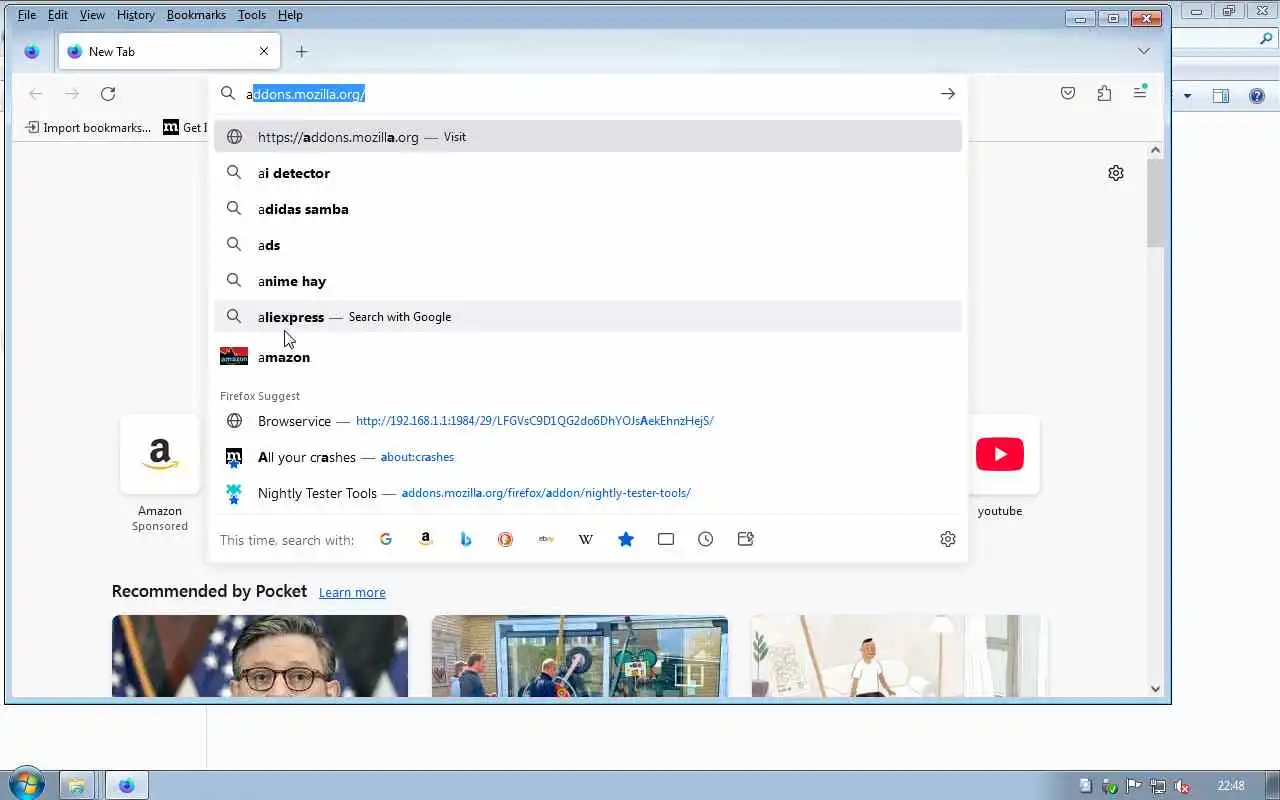Click the page scrollbar down arrow
Image resolution: width=1280 pixels, height=800 pixels.
(x=1155, y=688)
